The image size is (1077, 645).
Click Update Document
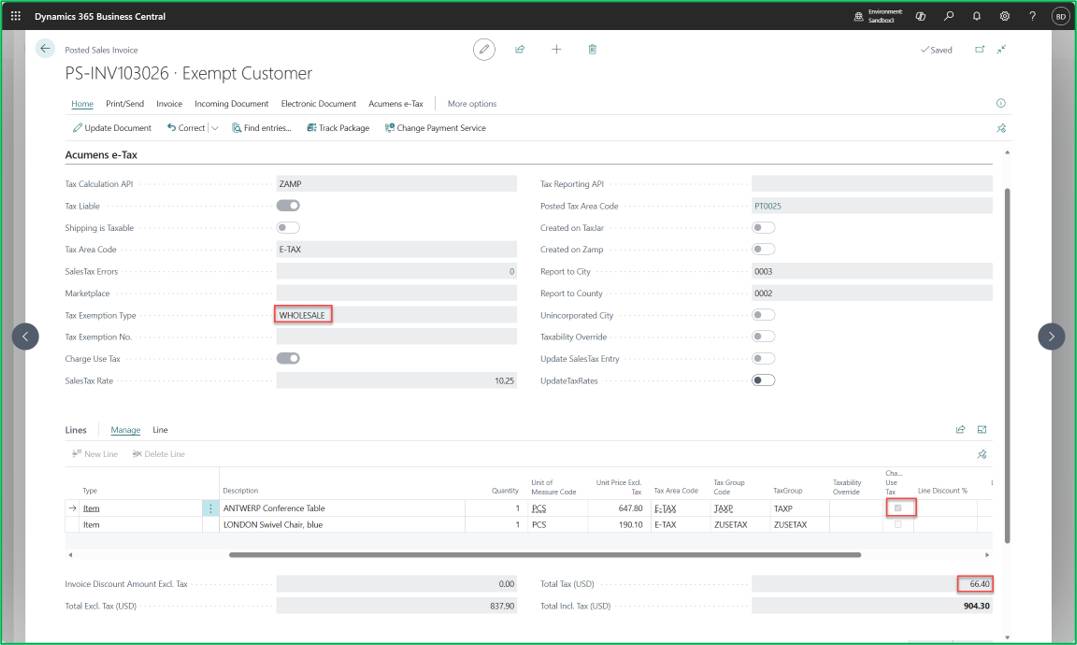[x=112, y=128]
